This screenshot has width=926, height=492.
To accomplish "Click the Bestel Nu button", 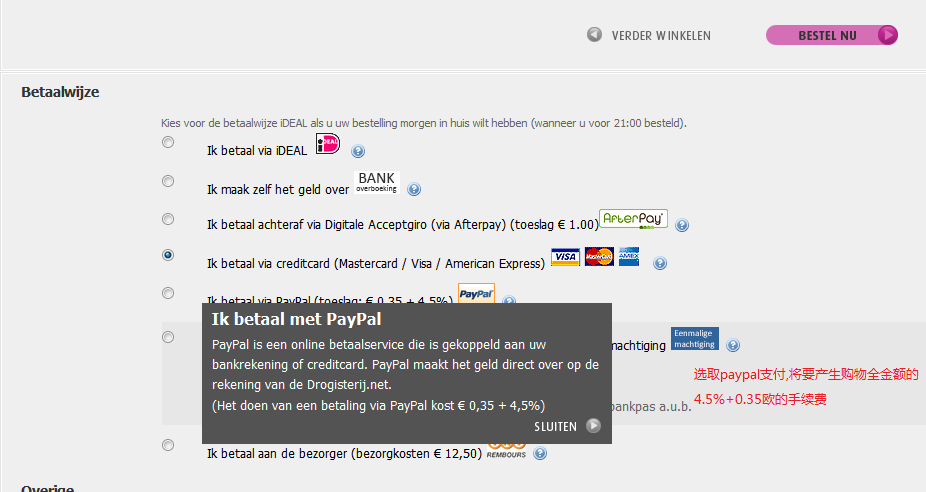I will (832, 35).
